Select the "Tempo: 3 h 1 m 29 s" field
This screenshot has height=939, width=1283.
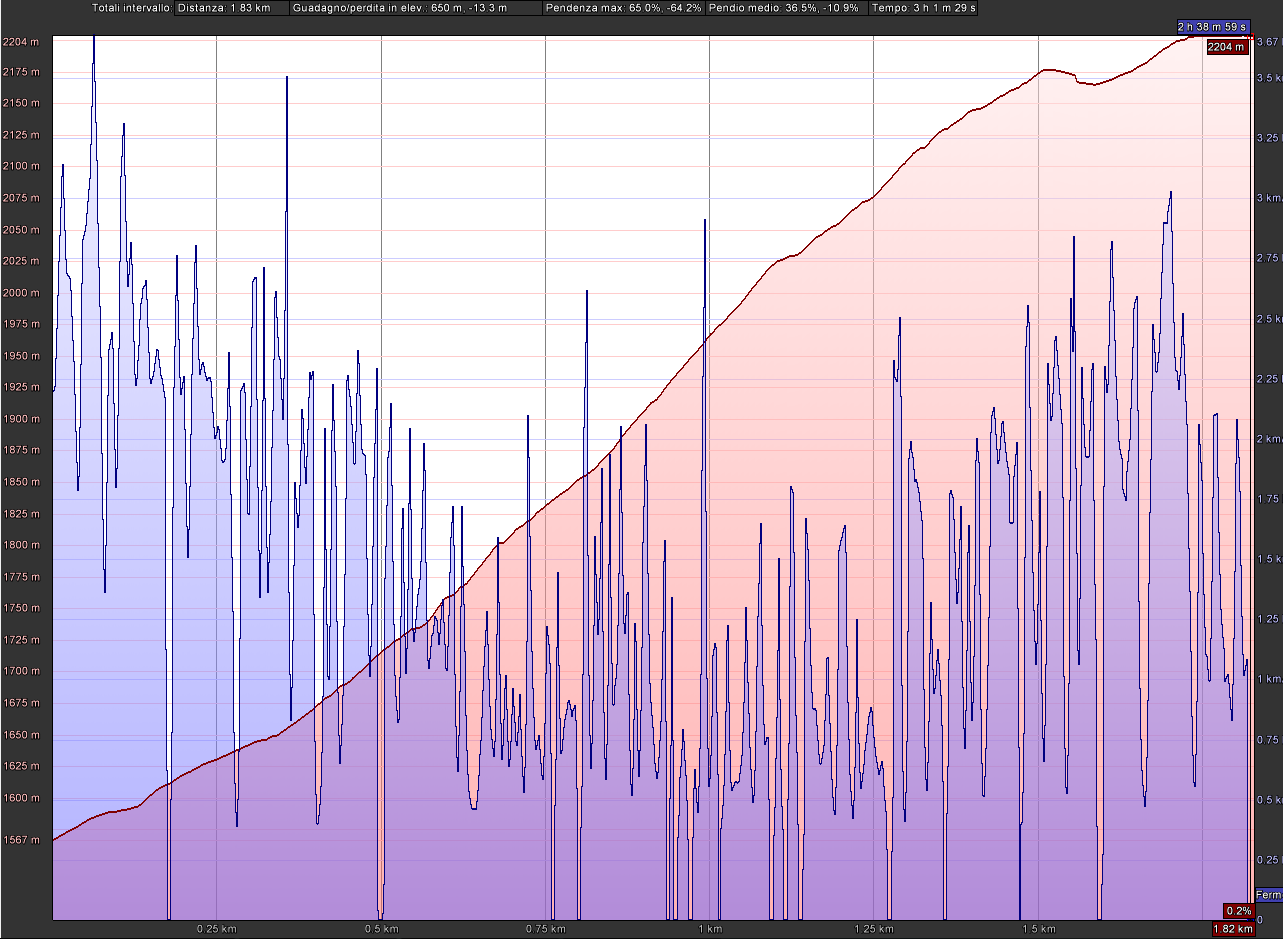coord(922,8)
